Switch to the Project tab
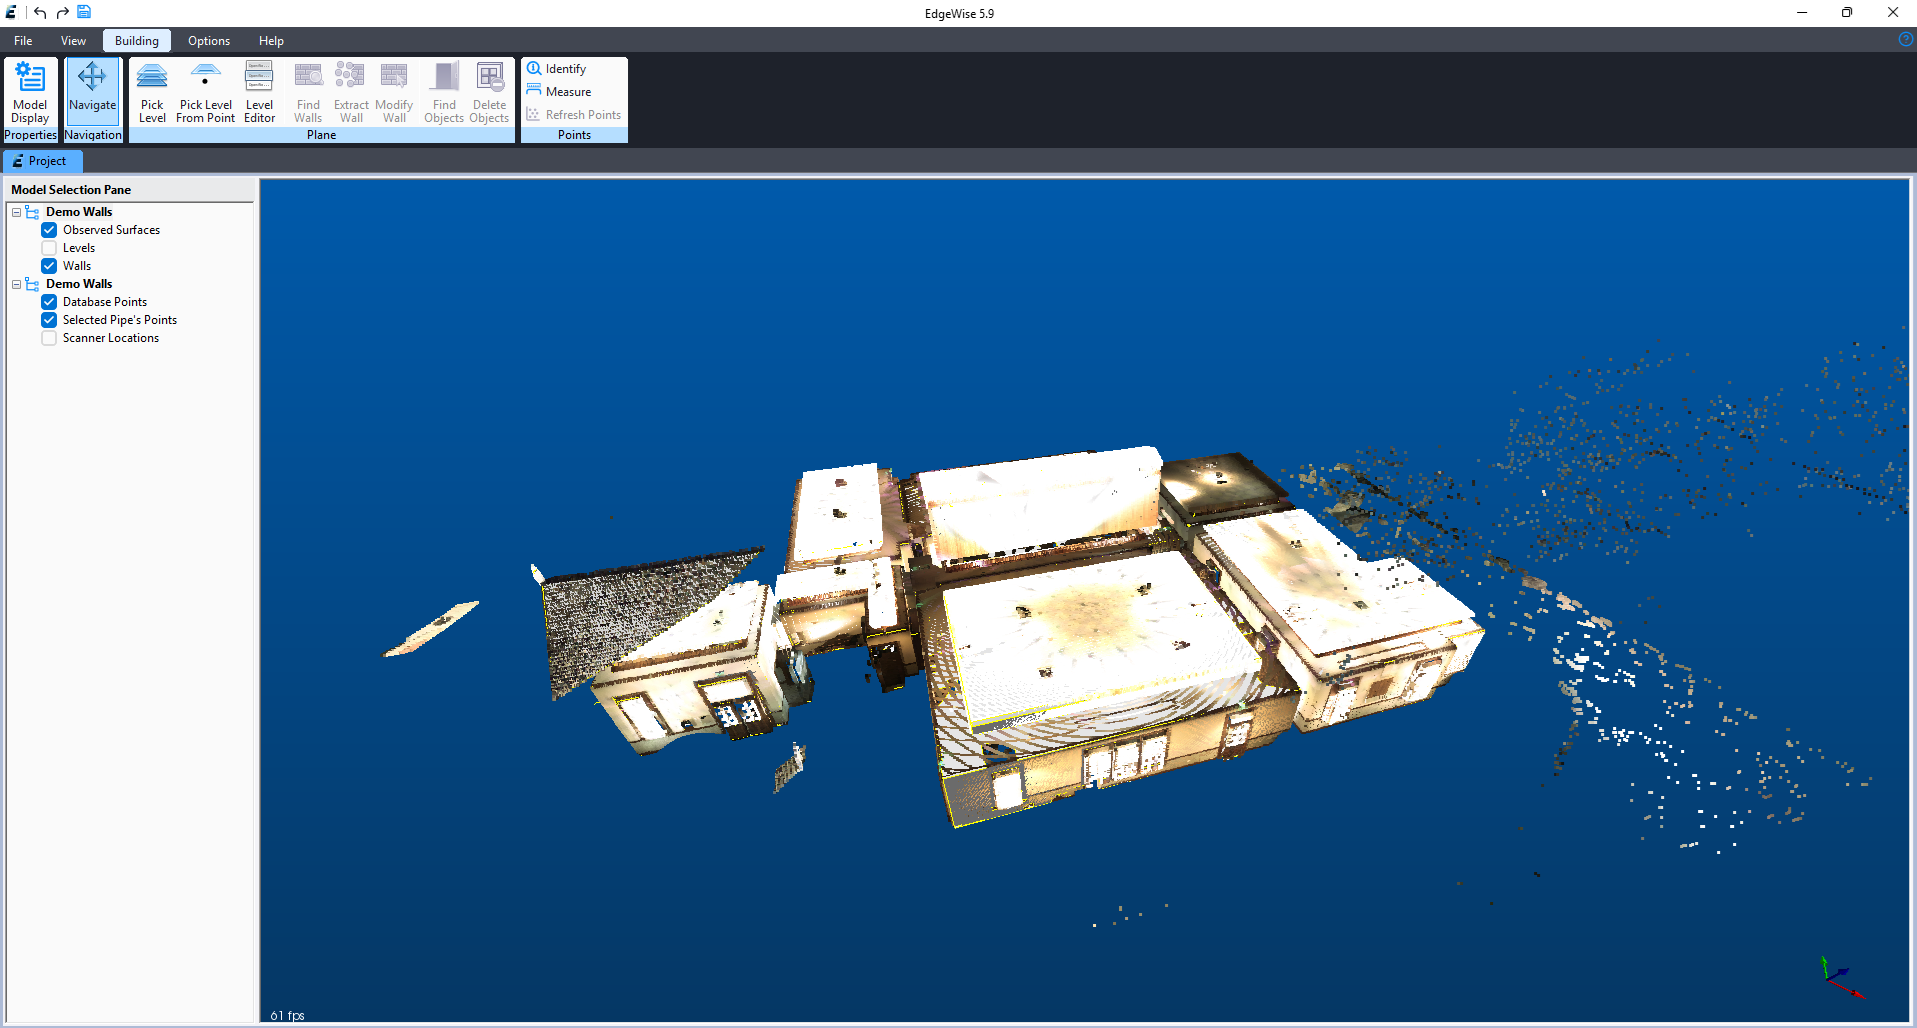1917x1028 pixels. tap(42, 161)
